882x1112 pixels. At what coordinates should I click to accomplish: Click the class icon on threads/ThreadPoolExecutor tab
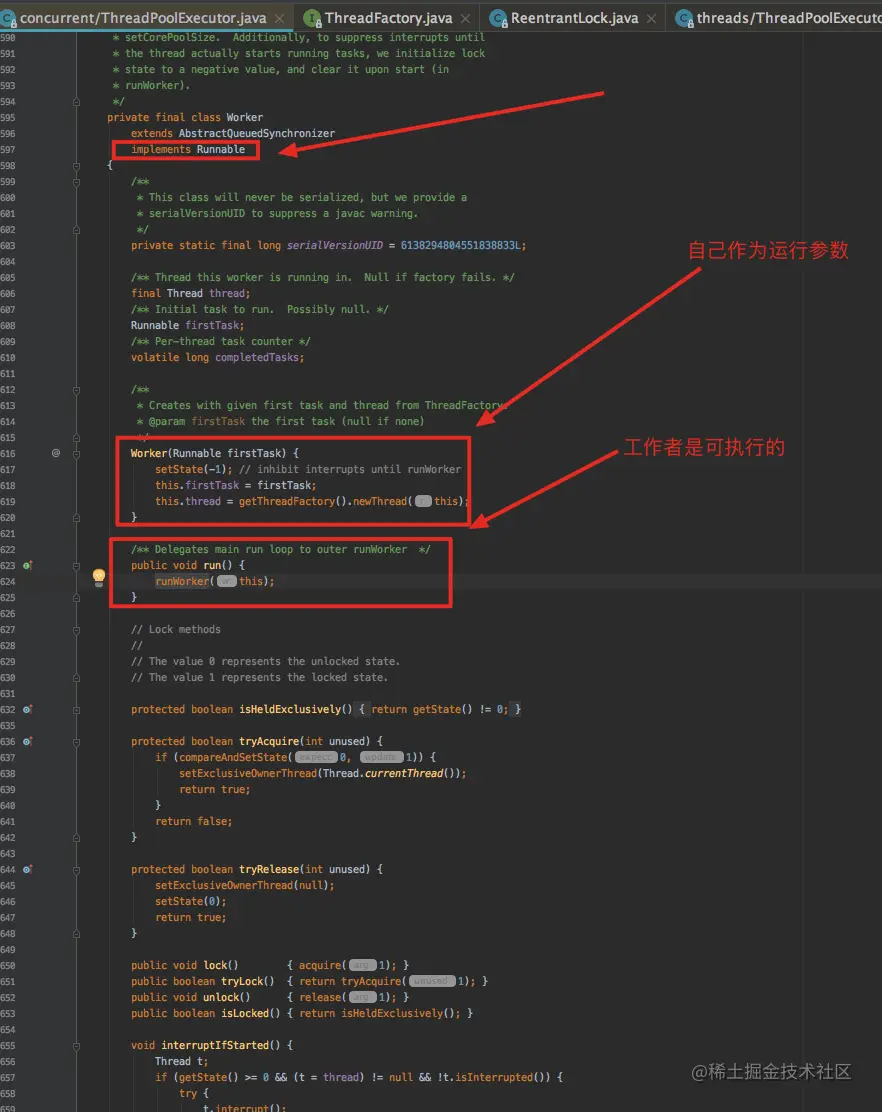(x=684, y=18)
